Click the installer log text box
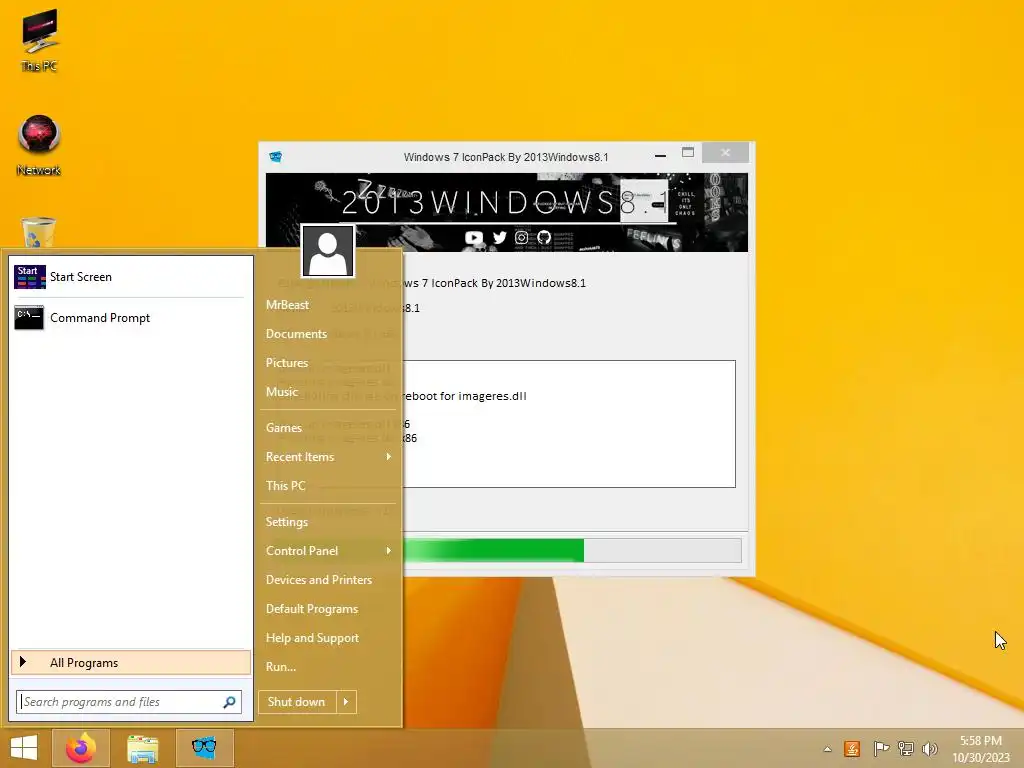The image size is (1024, 768). pyautogui.click(x=568, y=424)
